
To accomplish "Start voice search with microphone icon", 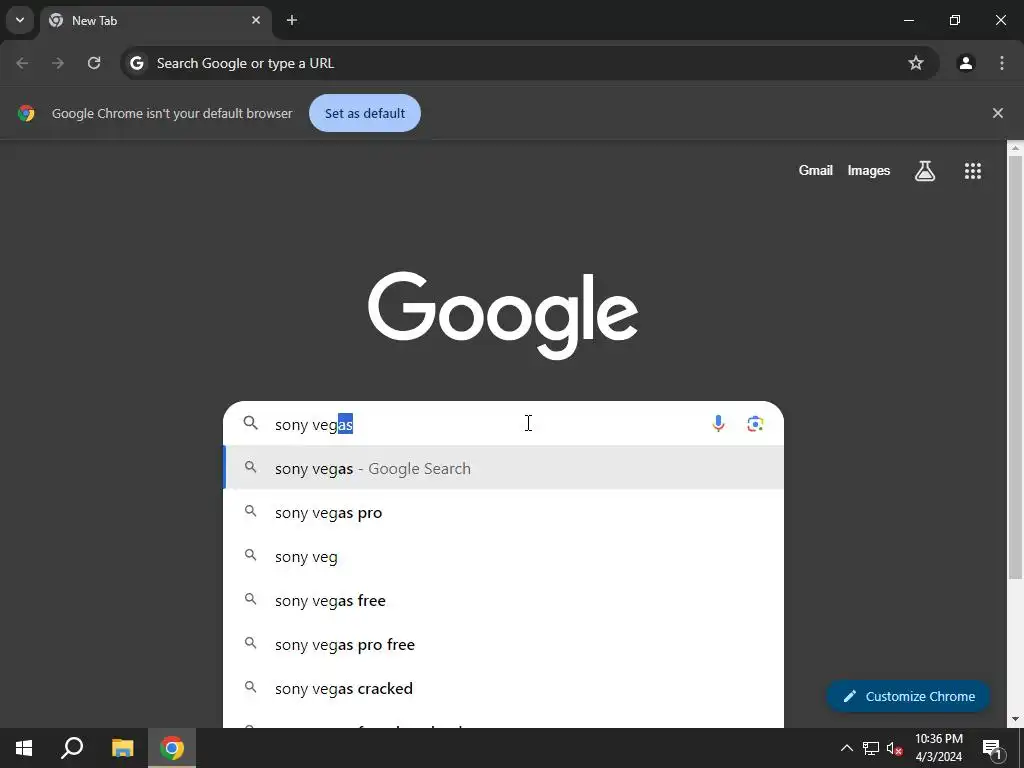I will [718, 424].
